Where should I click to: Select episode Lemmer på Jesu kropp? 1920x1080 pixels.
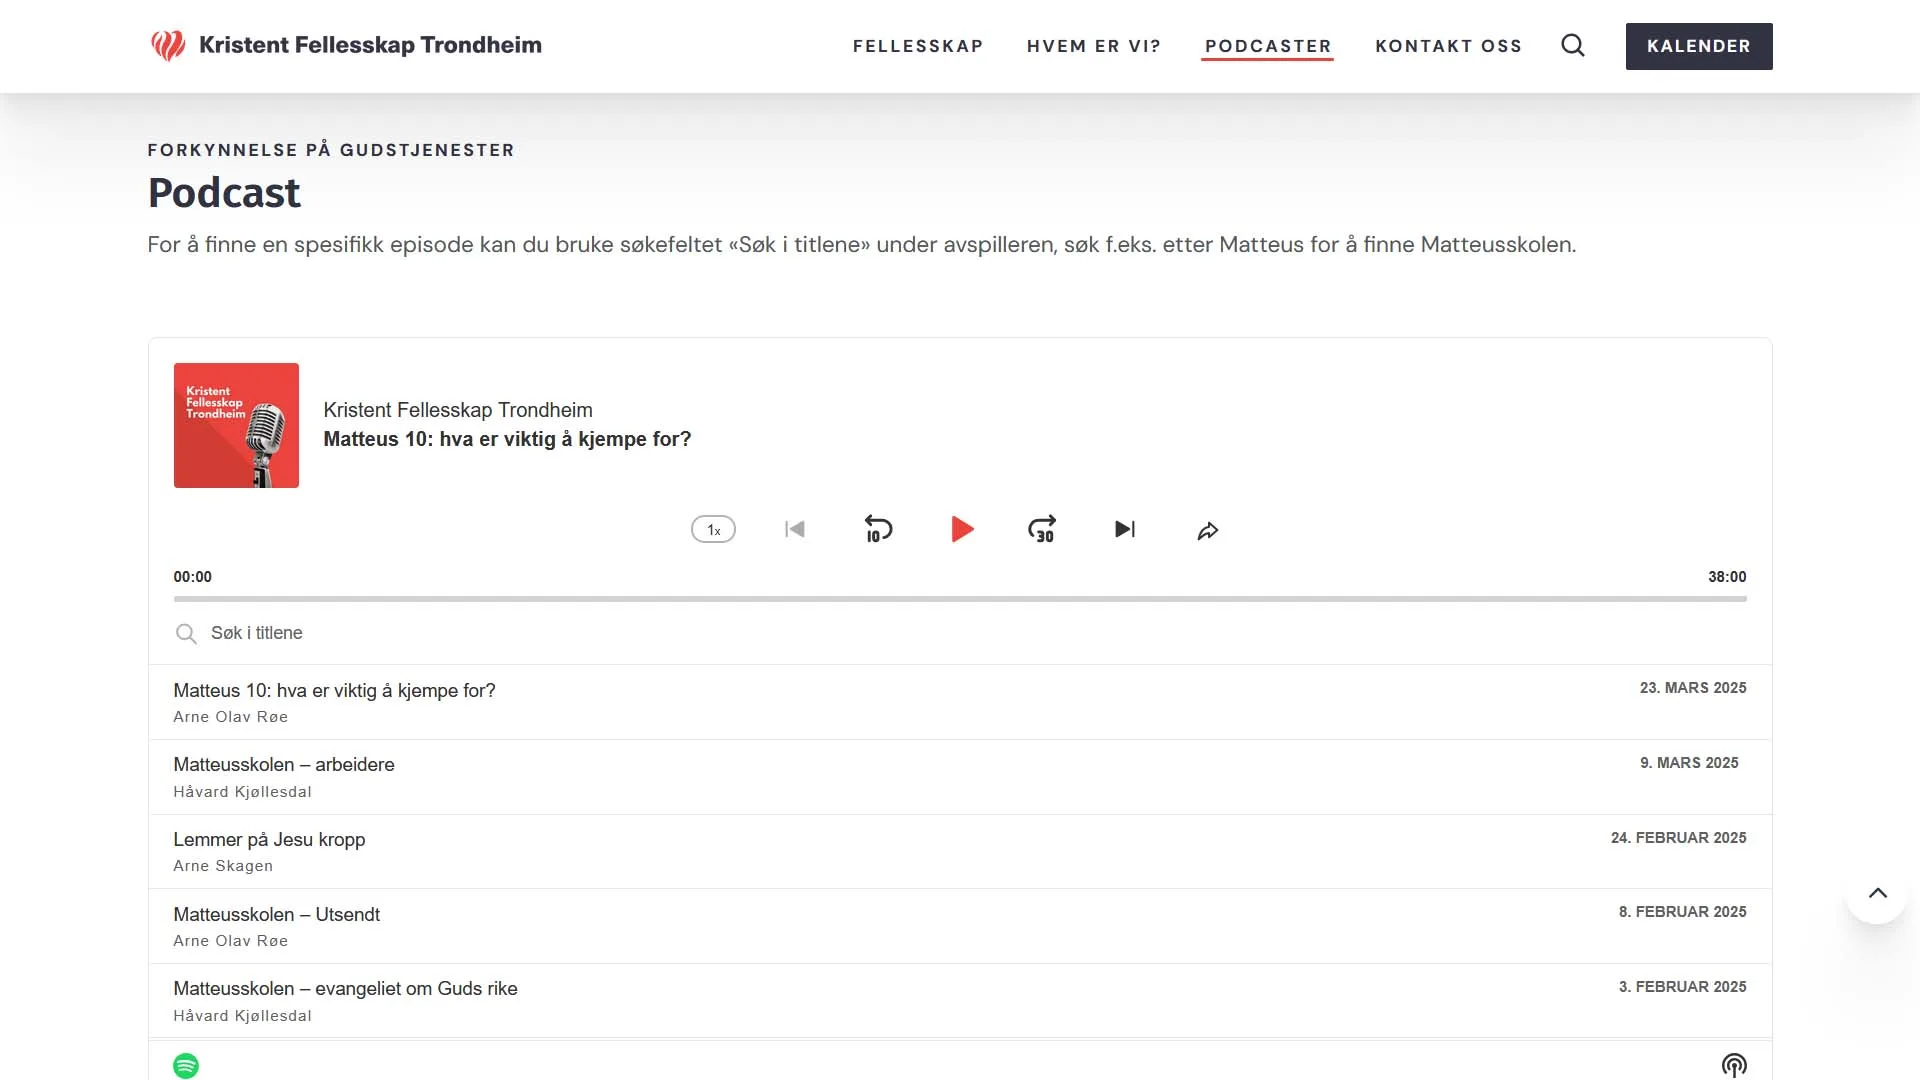960,851
